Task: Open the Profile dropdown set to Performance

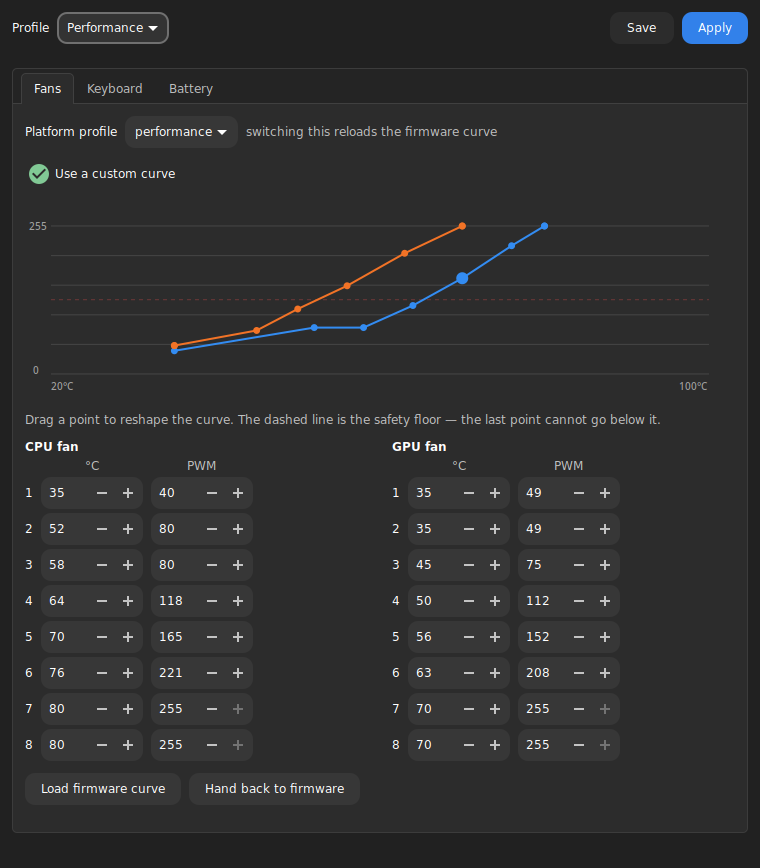Action: 113,28
